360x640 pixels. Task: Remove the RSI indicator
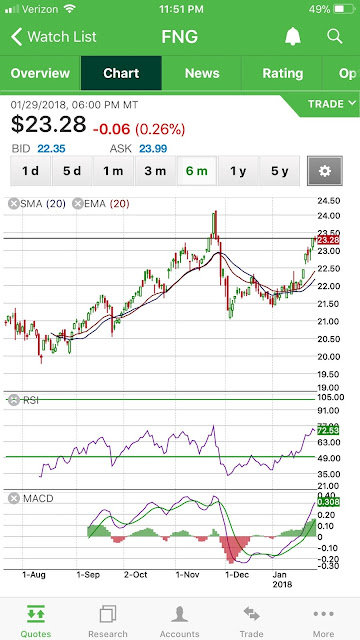[14, 400]
